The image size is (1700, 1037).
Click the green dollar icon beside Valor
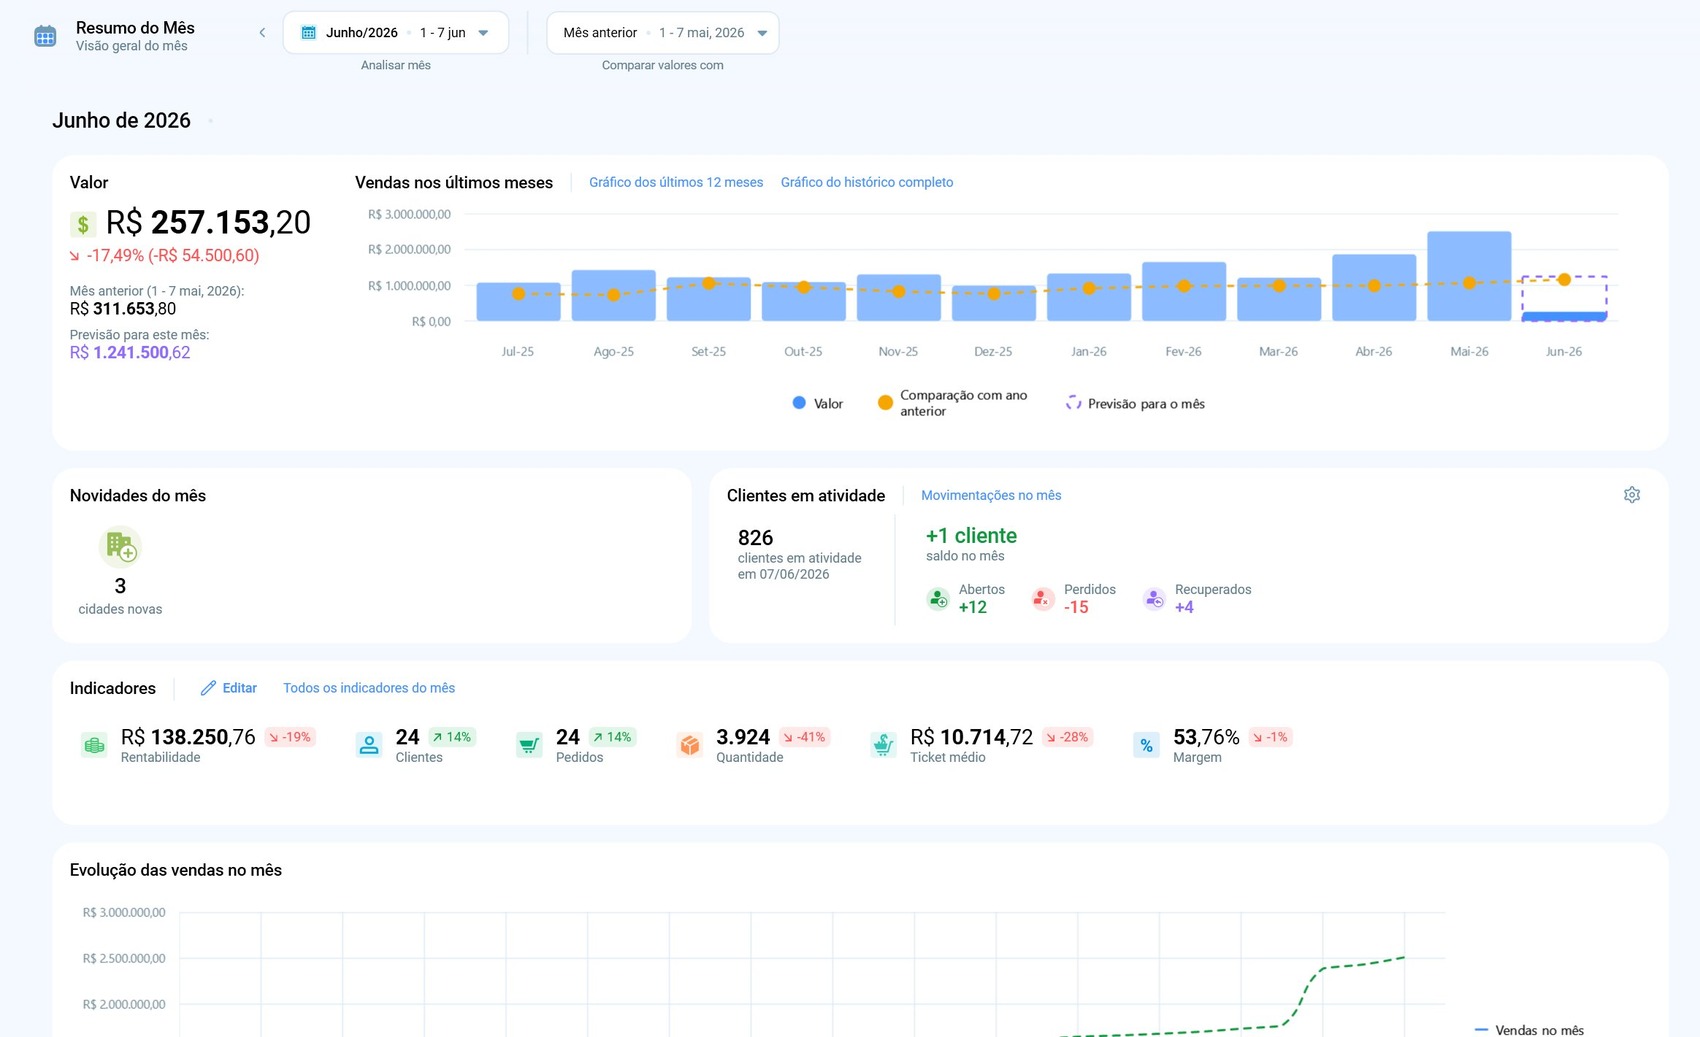(x=83, y=224)
